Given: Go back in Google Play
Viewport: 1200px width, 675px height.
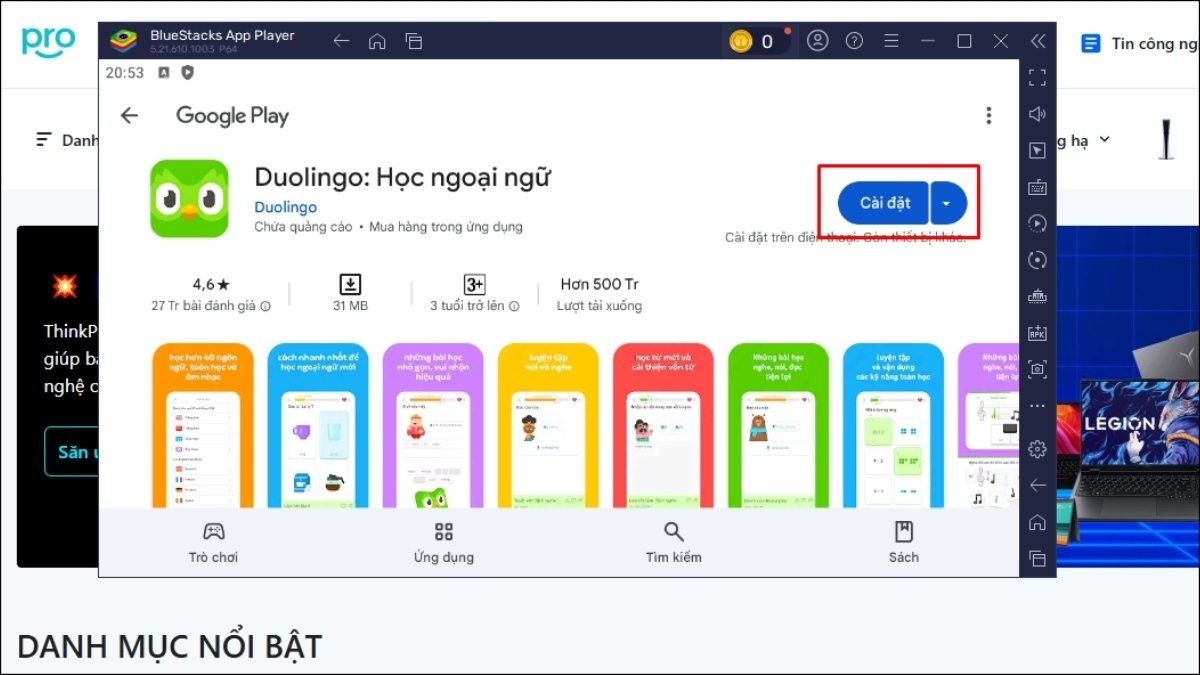Looking at the screenshot, I should (129, 115).
